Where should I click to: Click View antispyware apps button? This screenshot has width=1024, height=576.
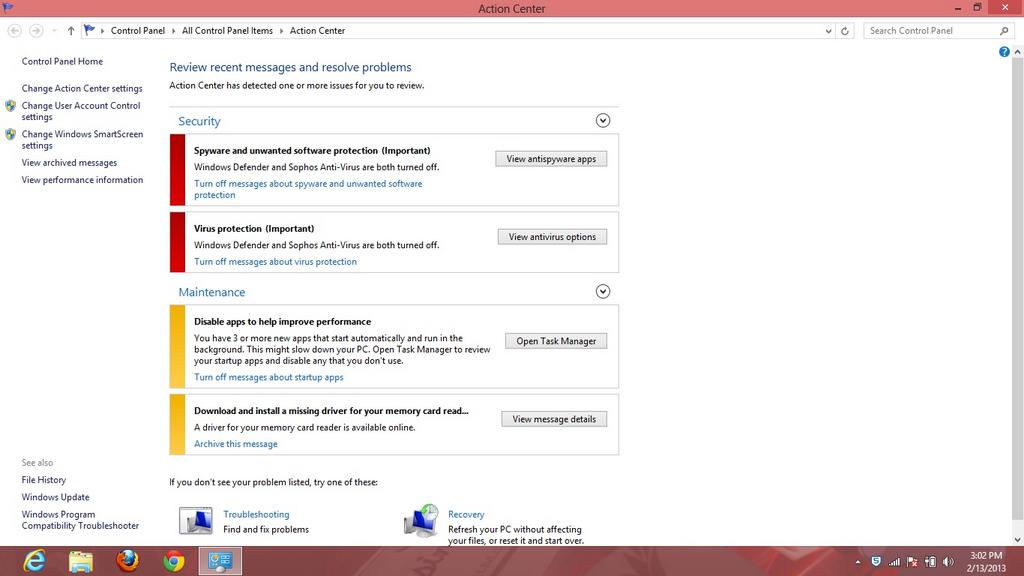tap(551, 159)
